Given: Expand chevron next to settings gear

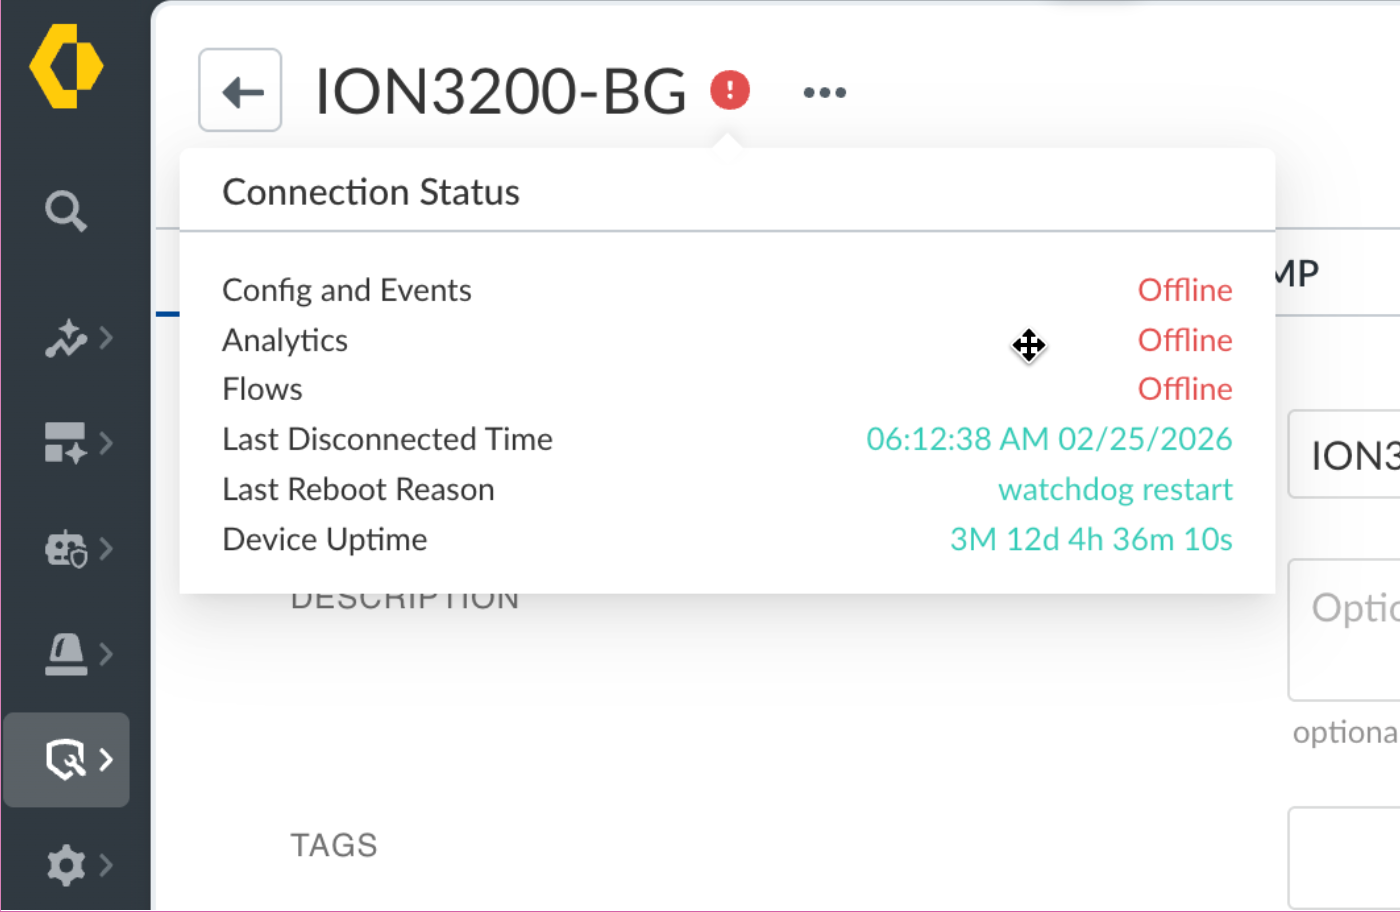Looking at the screenshot, I should point(106,865).
